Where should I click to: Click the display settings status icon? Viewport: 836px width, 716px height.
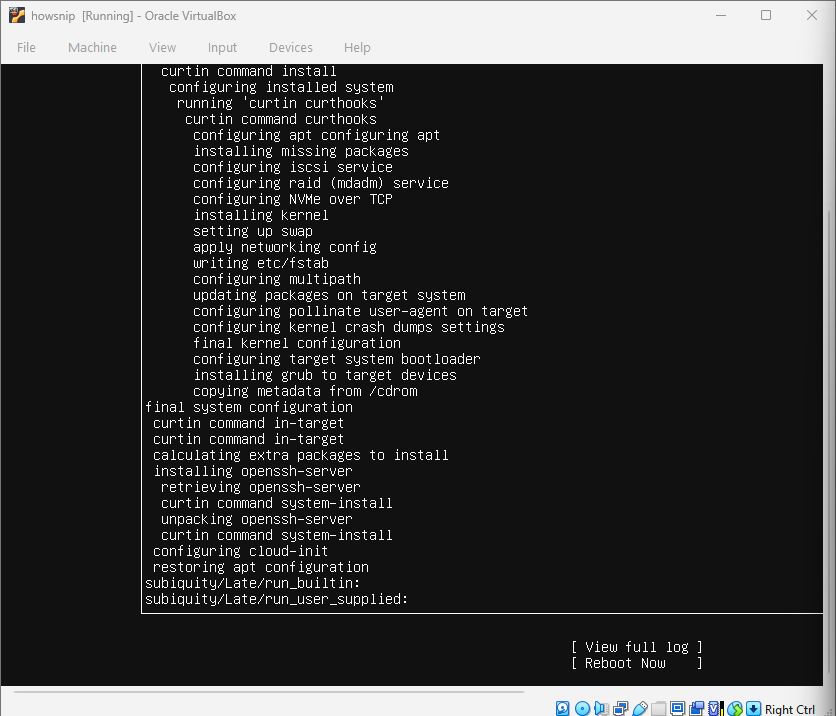click(678, 709)
